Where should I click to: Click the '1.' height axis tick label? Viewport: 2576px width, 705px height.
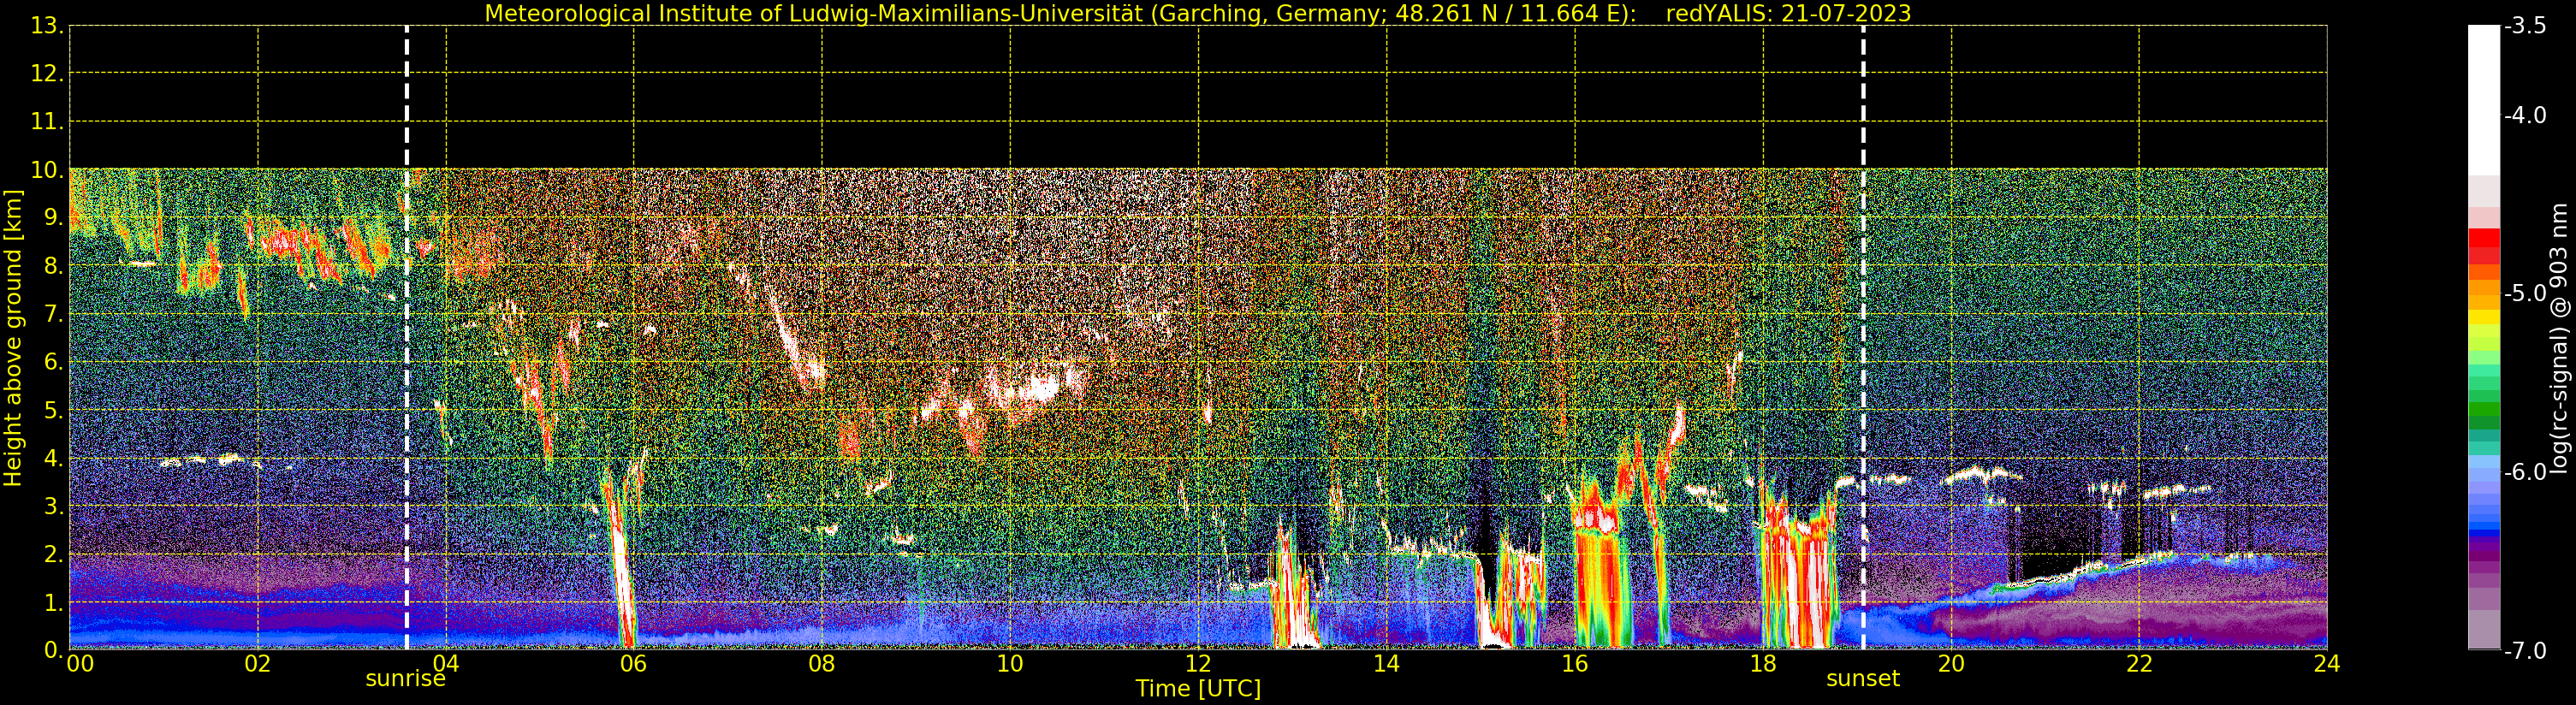click(x=54, y=602)
